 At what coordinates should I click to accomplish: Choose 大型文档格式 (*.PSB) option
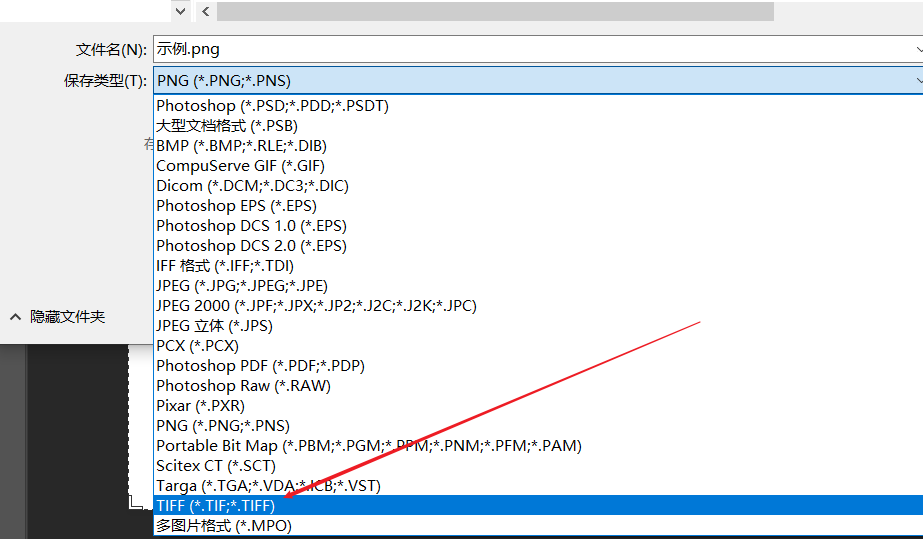pos(538,126)
